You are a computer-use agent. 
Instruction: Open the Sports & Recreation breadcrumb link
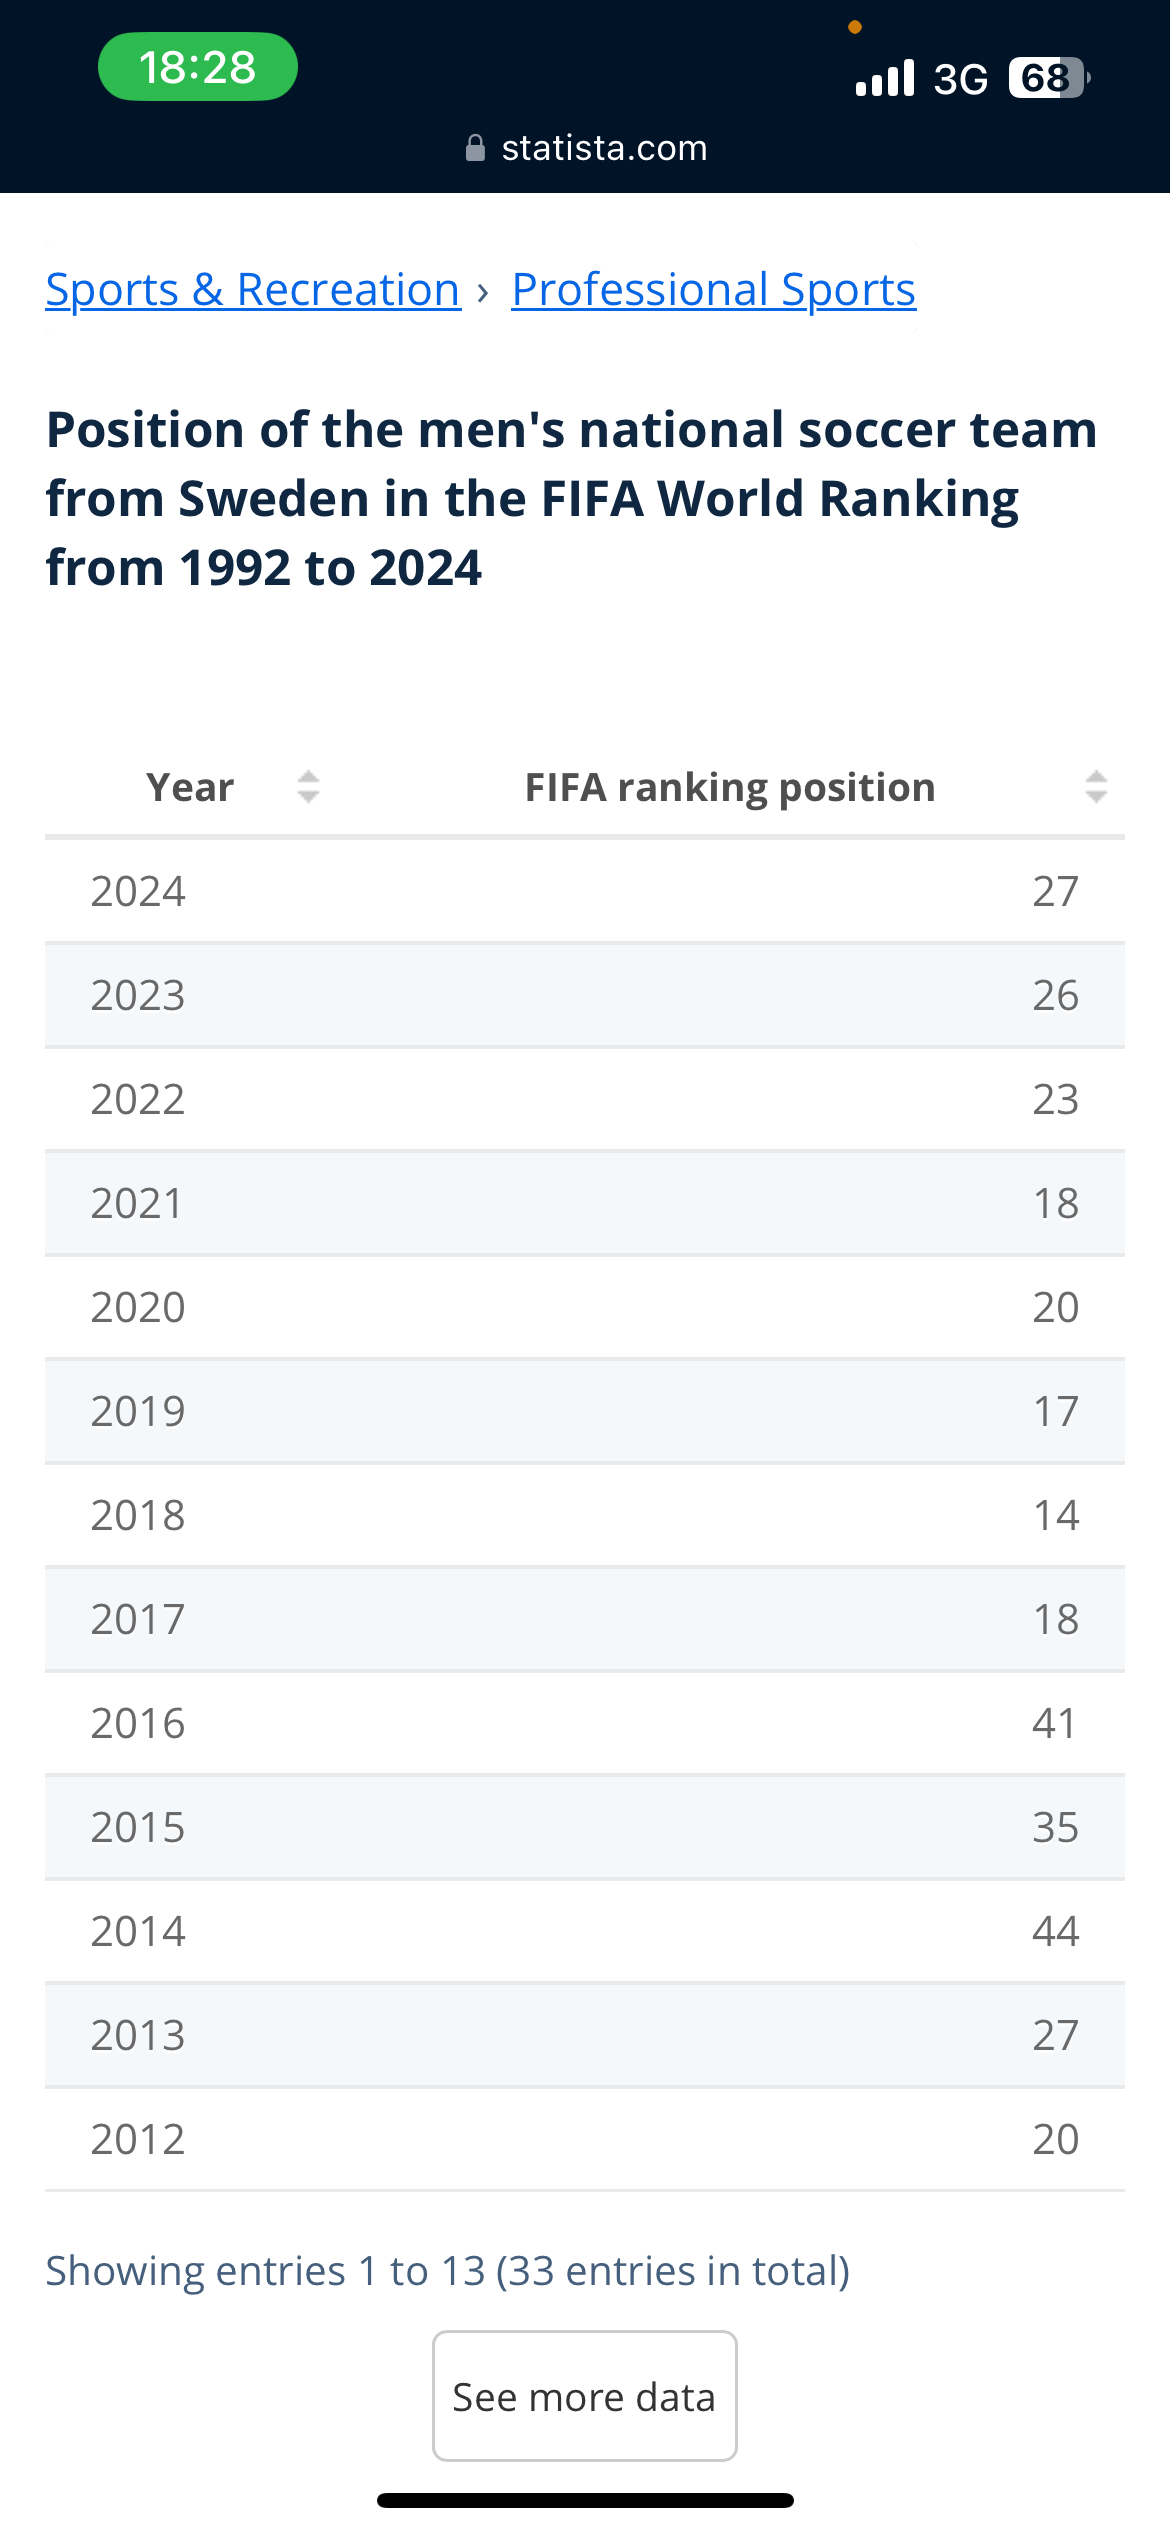[253, 290]
